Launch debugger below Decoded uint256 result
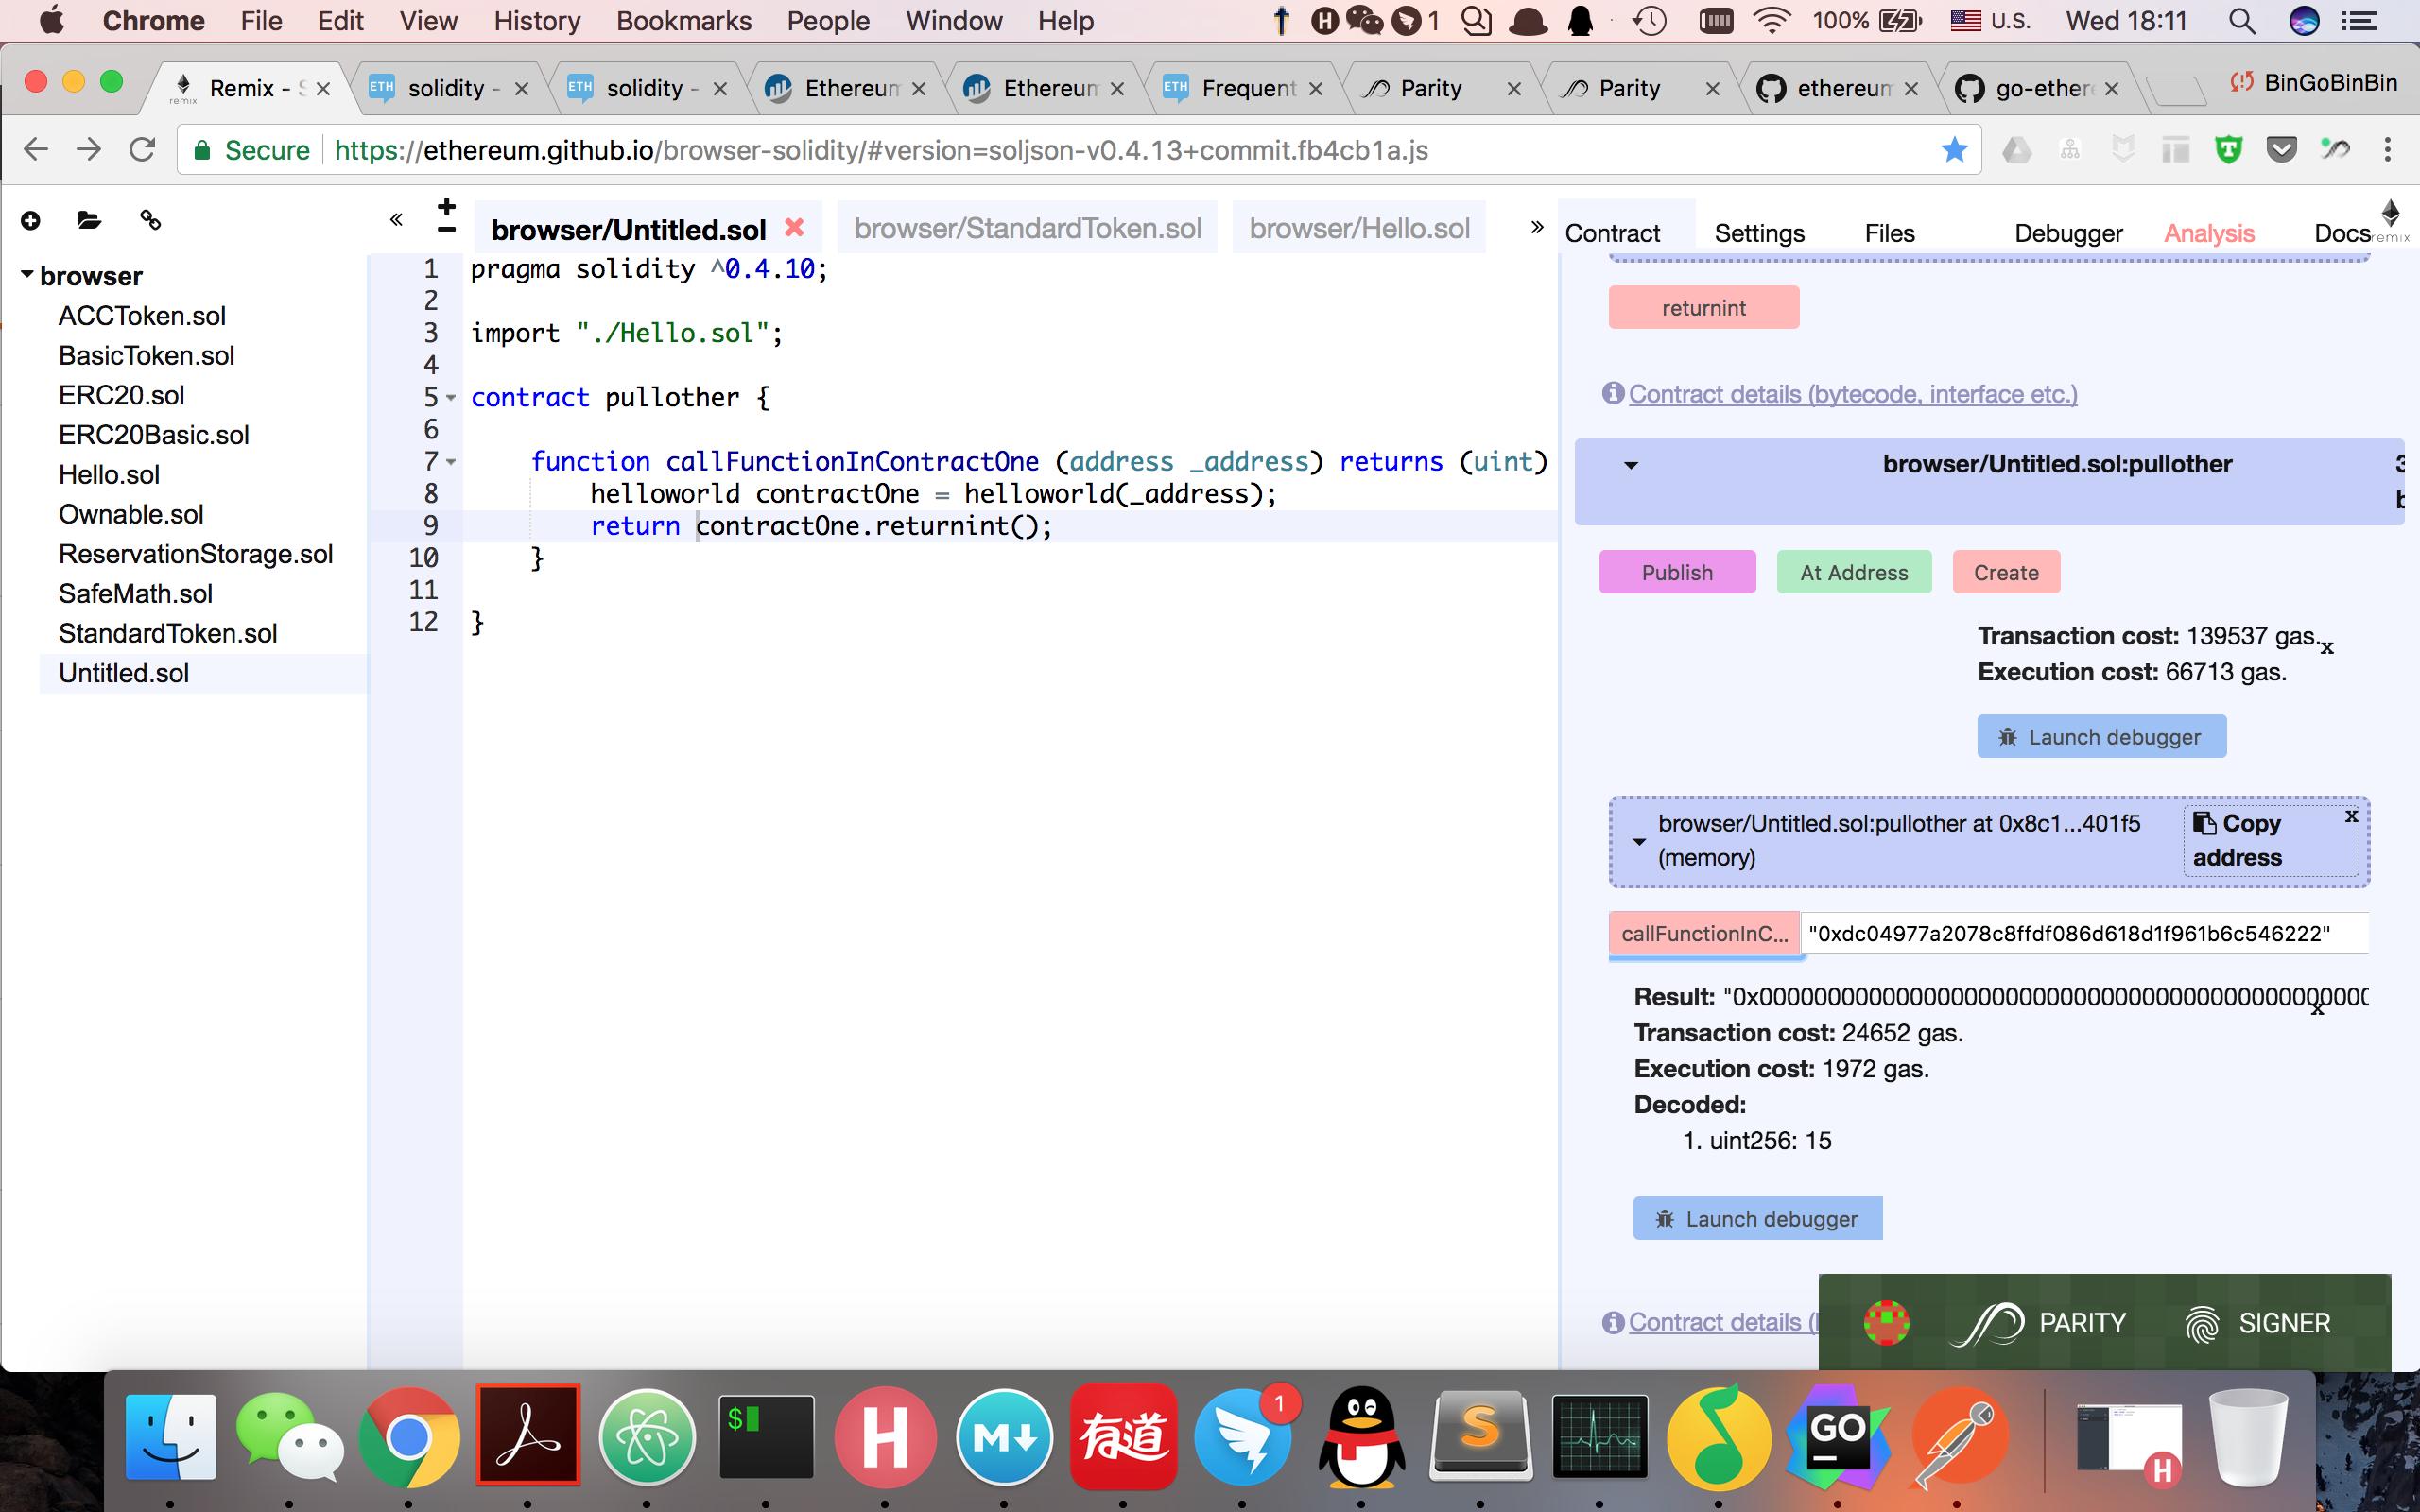Viewport: 2420px width, 1512px height. coord(1758,1219)
